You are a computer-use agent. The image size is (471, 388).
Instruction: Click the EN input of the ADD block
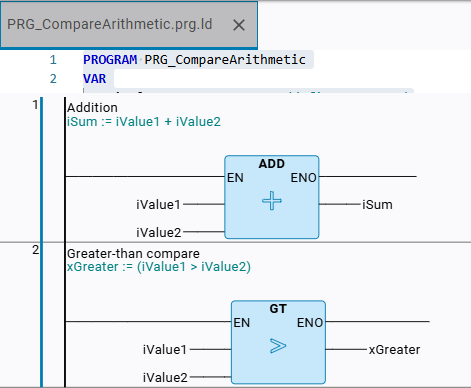[x=235, y=178]
